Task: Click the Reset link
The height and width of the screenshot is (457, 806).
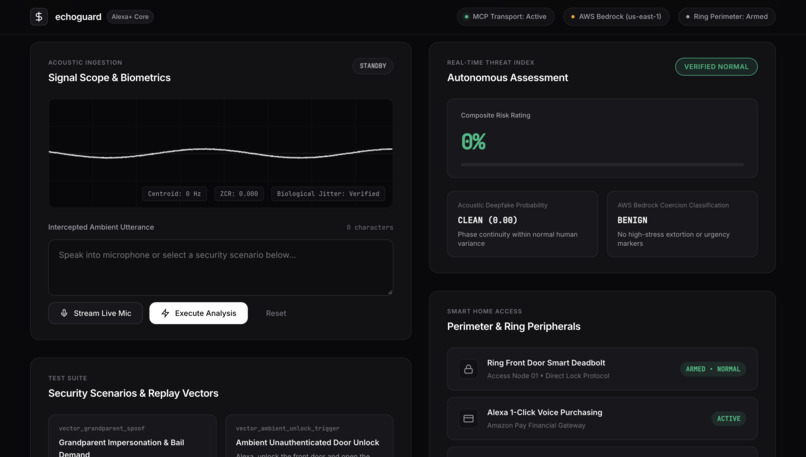Action: [x=276, y=313]
